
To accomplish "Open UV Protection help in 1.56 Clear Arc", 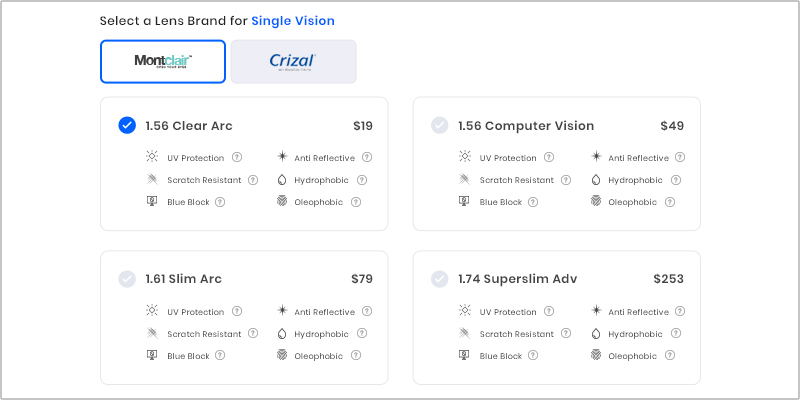I will pyautogui.click(x=237, y=157).
